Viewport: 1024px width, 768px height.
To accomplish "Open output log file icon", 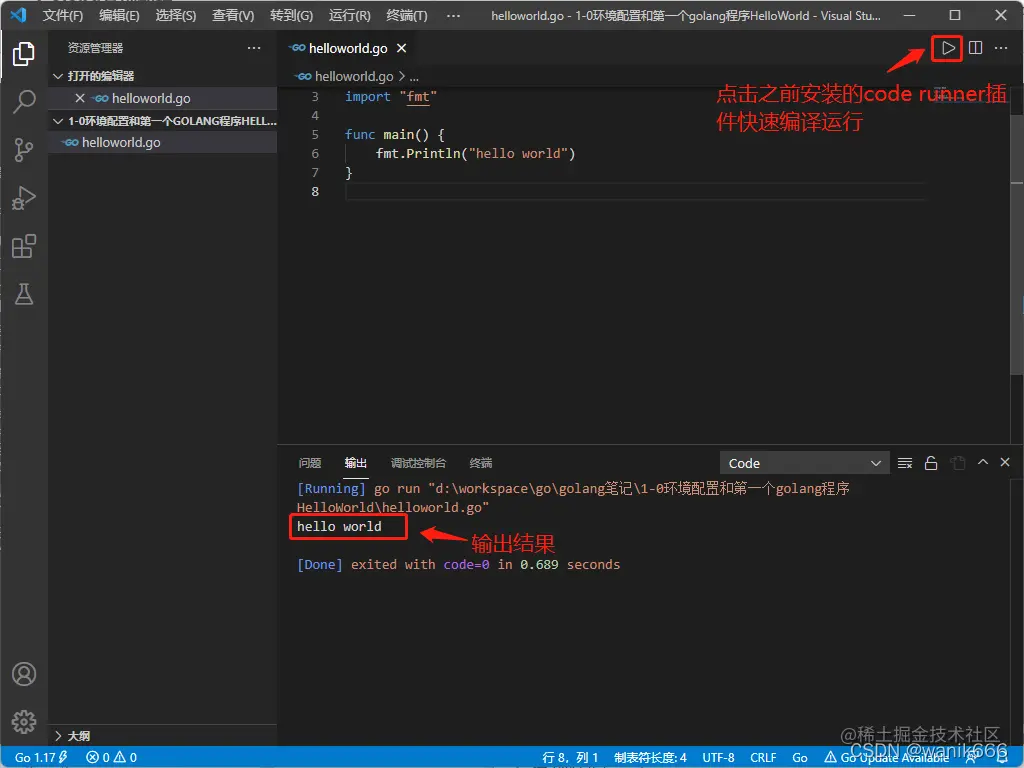I will pos(957,463).
